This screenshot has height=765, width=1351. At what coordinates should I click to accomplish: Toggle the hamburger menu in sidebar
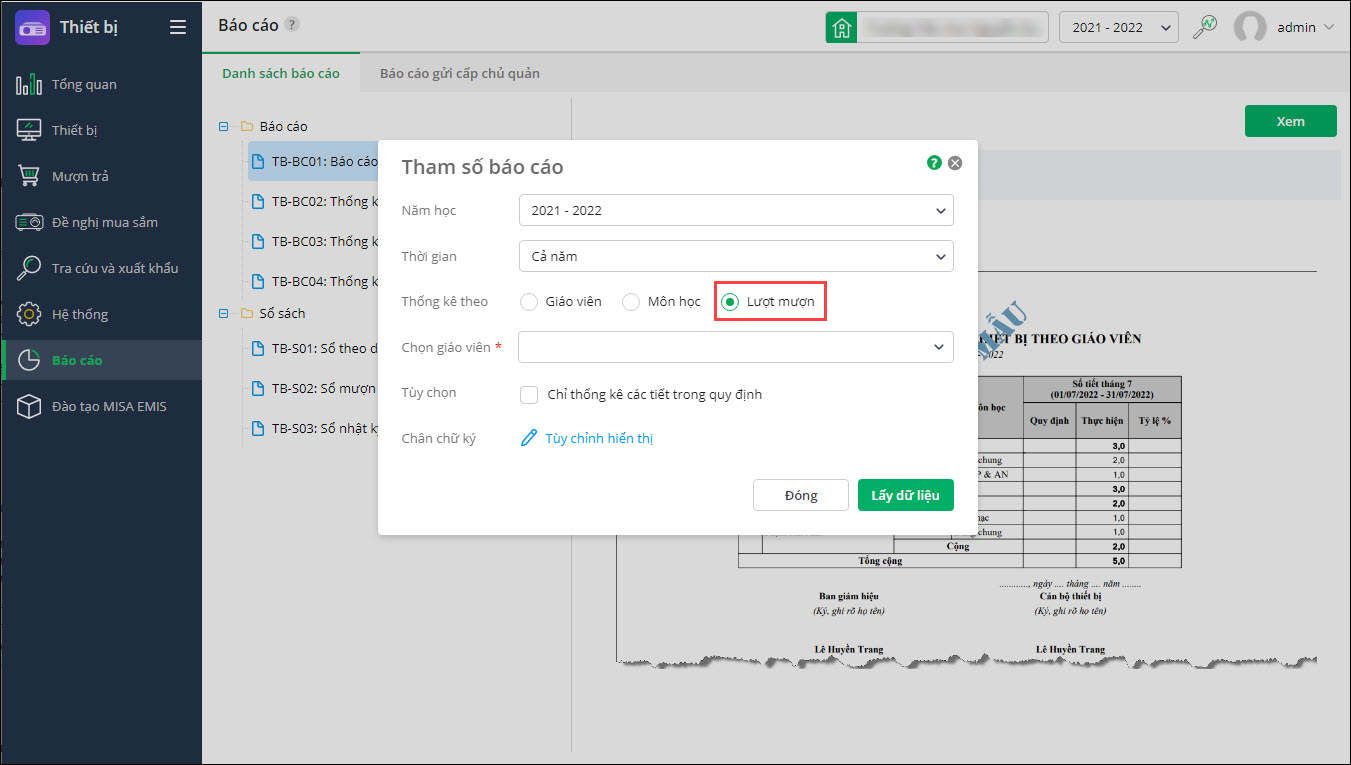[178, 27]
